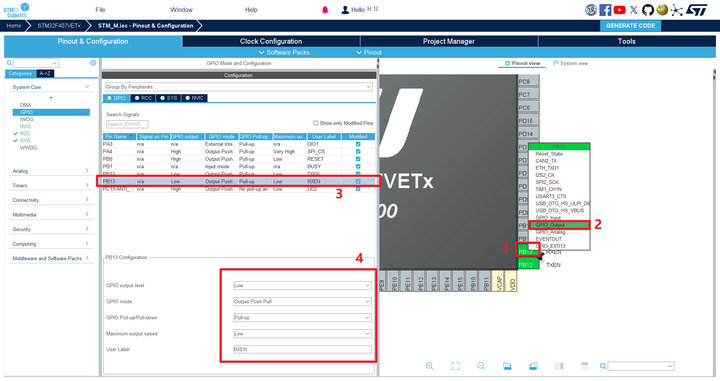Click the fit-to-screen frame icon
This screenshot has width=720, height=381.
[455, 366]
